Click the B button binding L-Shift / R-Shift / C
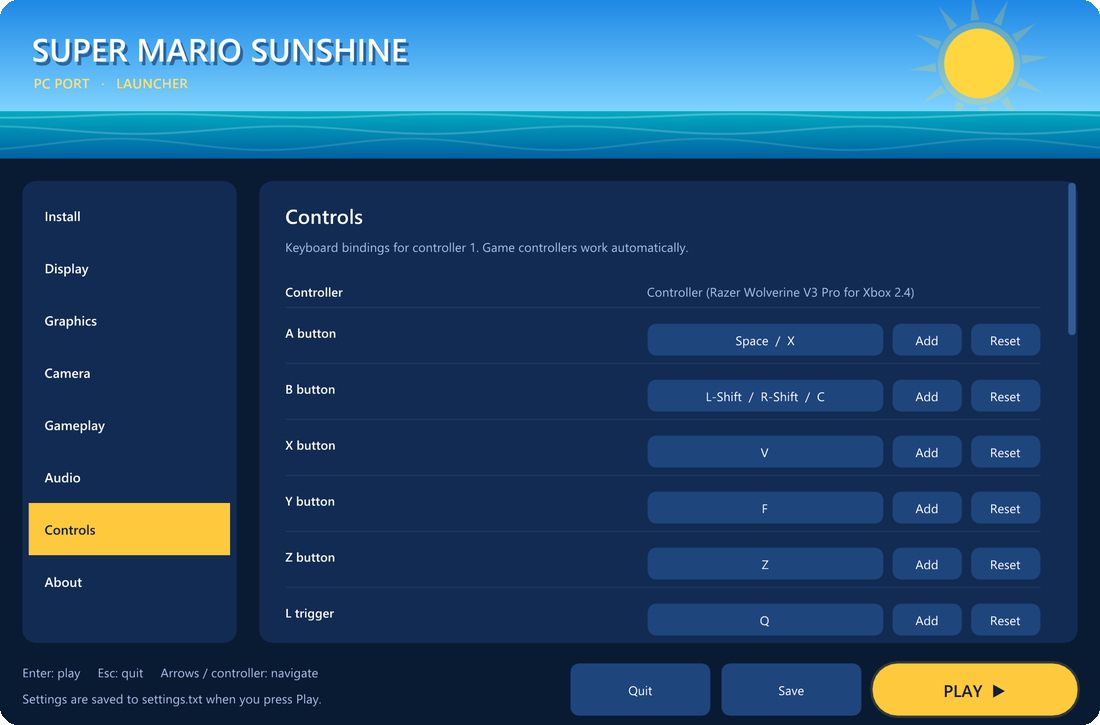1100x725 pixels. pyautogui.click(x=765, y=397)
